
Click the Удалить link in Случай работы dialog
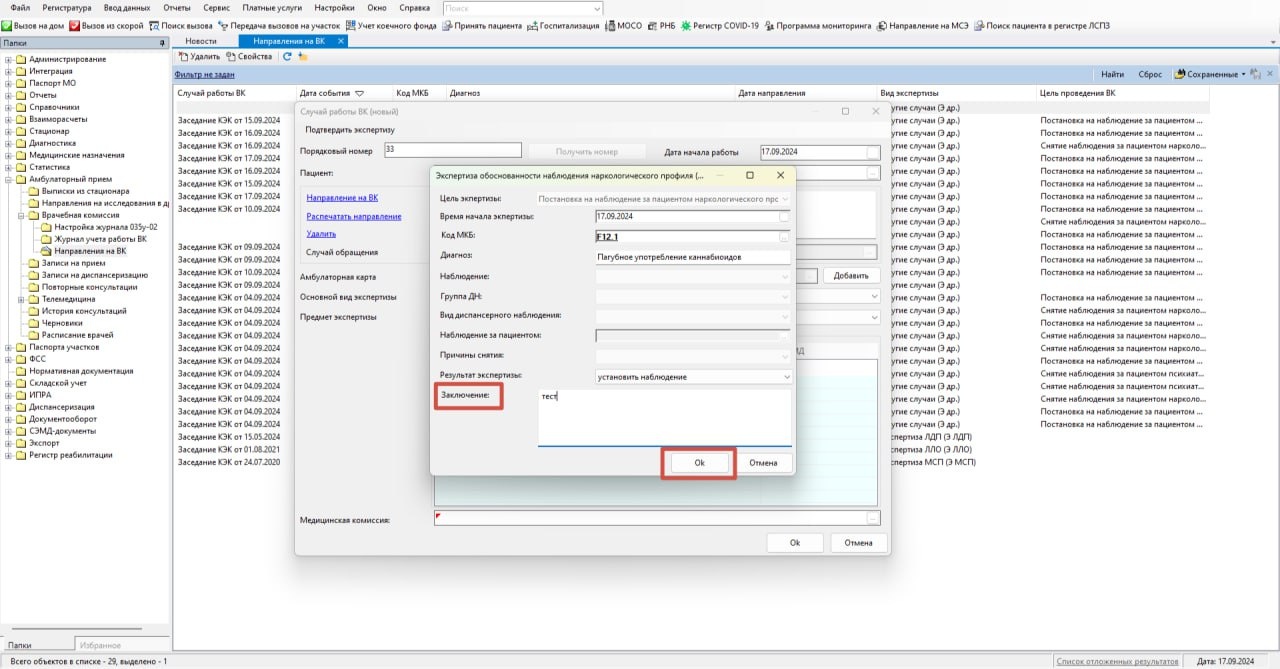coord(322,234)
